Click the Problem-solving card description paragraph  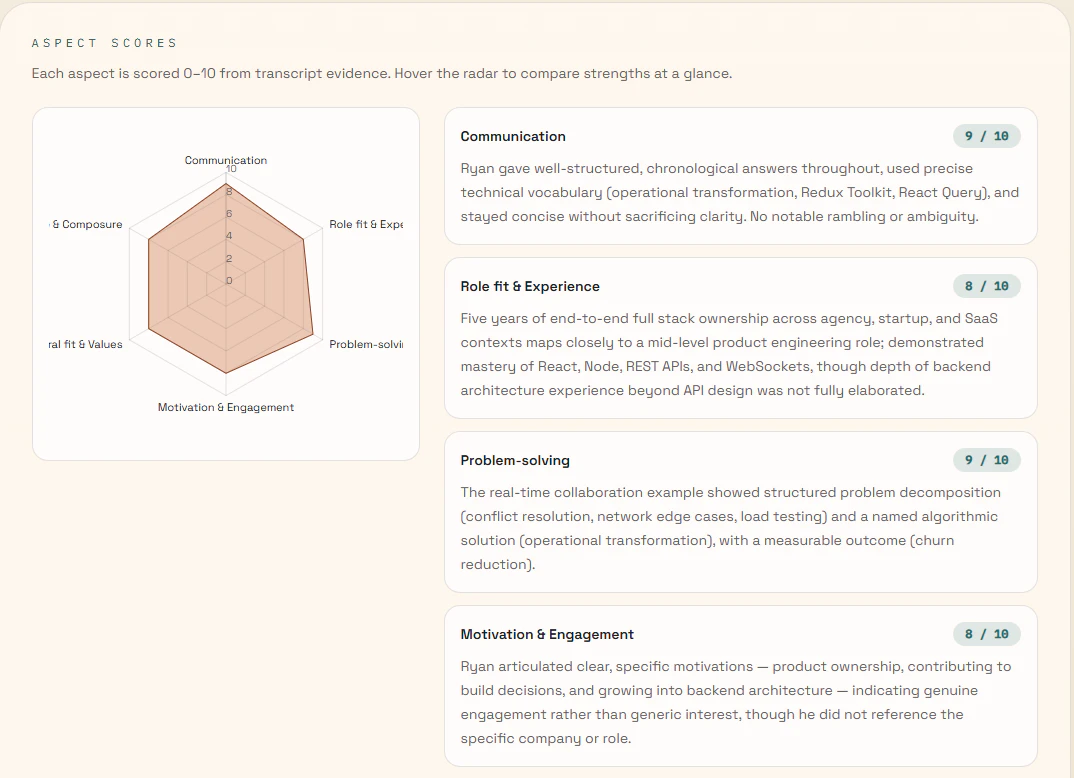(732, 528)
